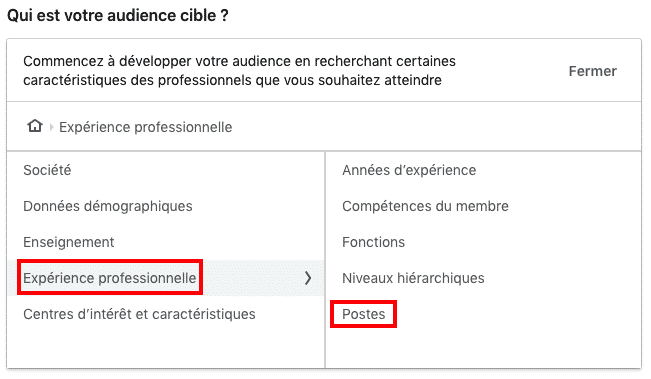The width and height of the screenshot is (651, 379).
Task: Click the home icon in the breadcrumb
Action: [x=35, y=126]
